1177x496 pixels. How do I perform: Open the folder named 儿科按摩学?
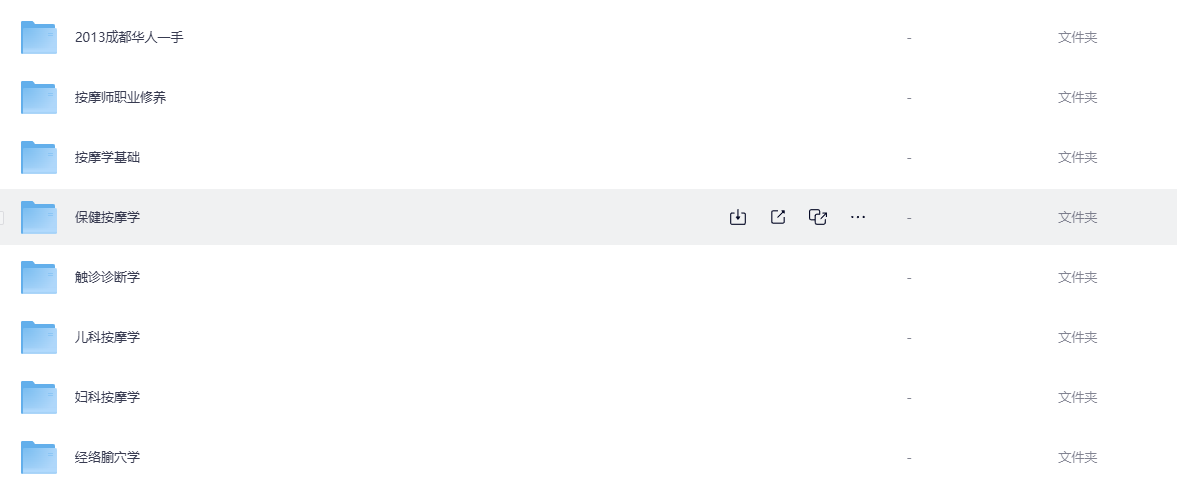pos(107,337)
